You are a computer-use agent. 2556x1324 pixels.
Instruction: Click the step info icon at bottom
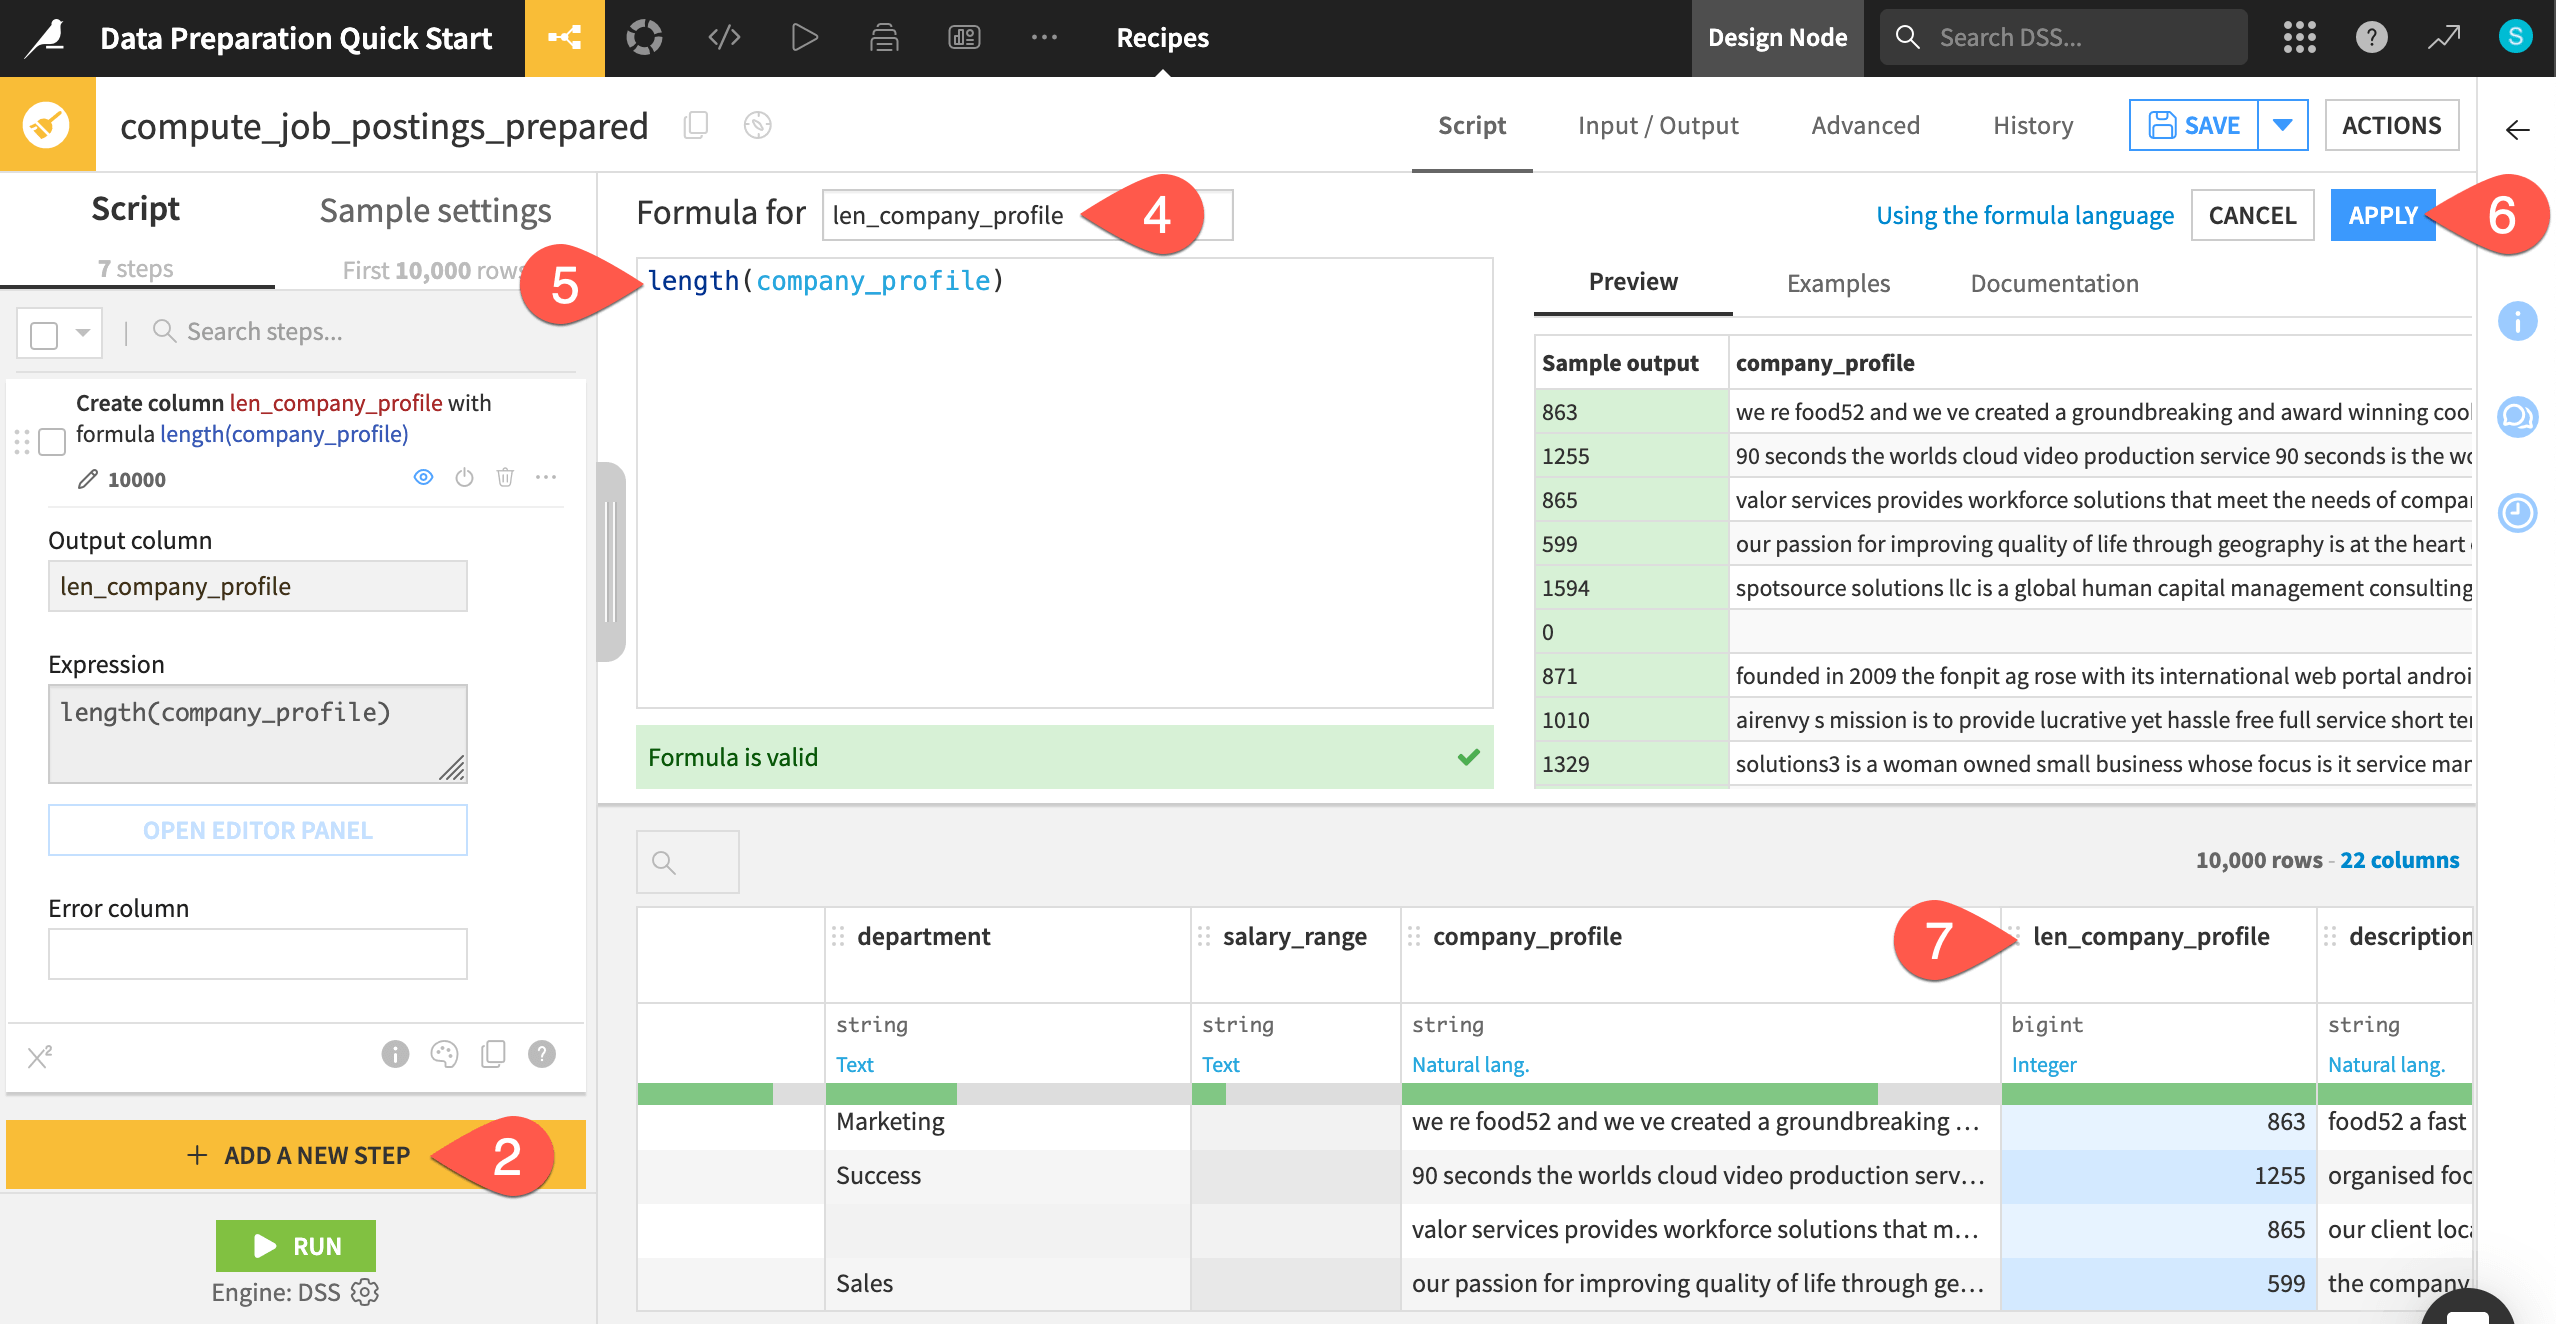(x=395, y=1054)
